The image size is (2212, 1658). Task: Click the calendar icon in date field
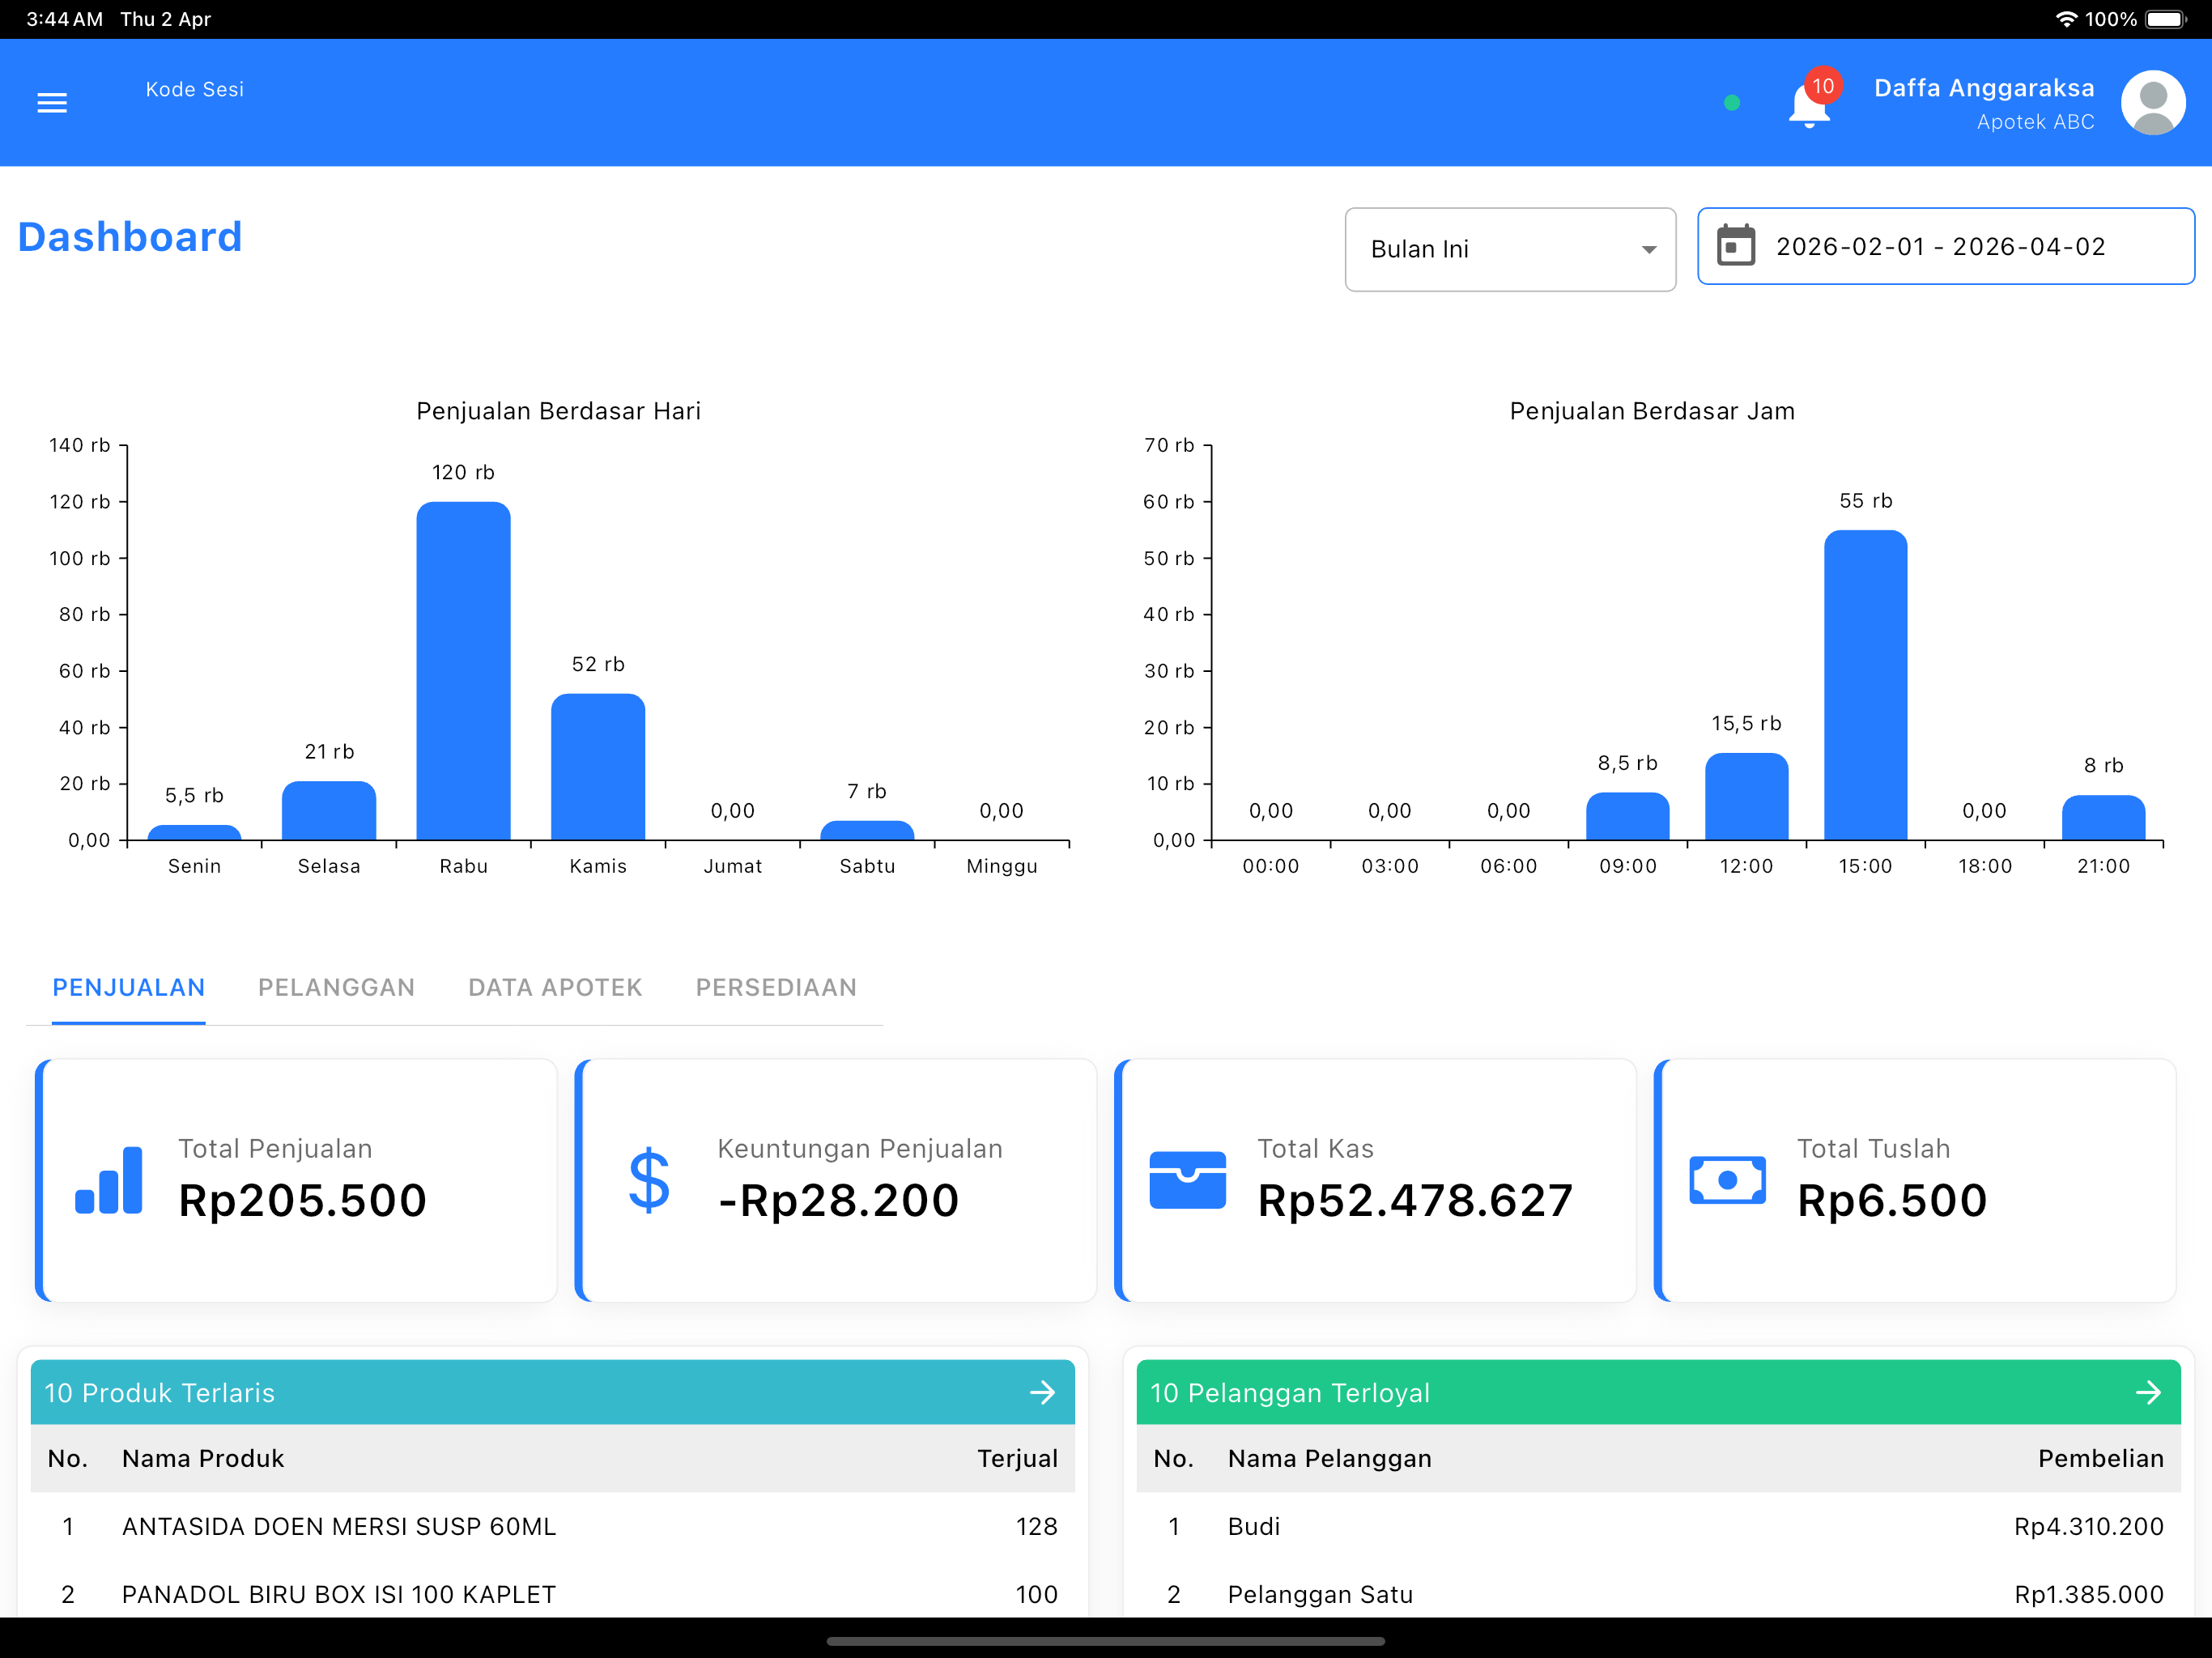(1735, 245)
